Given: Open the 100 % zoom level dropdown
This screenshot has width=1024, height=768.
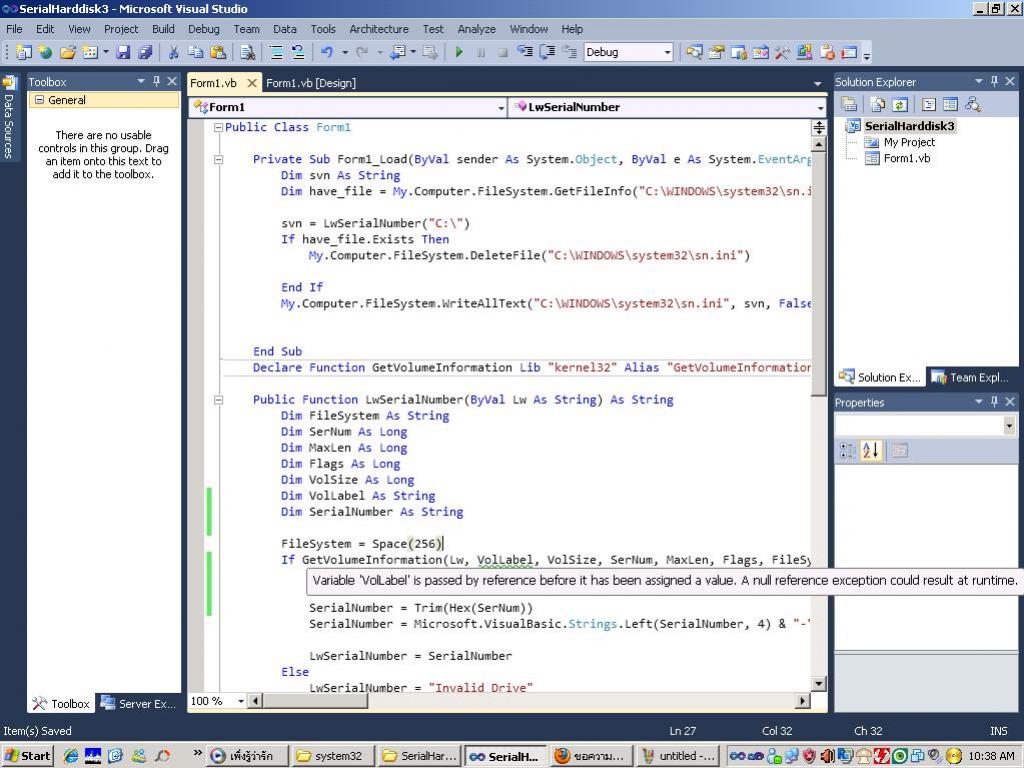Looking at the screenshot, I should [x=241, y=701].
